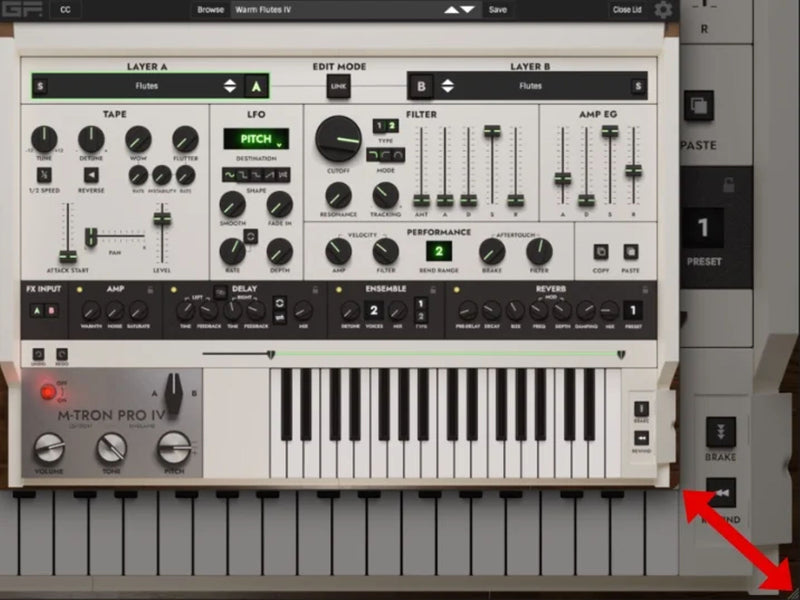800x600 pixels.
Task: Click the Bend Range value display
Action: coord(437,251)
